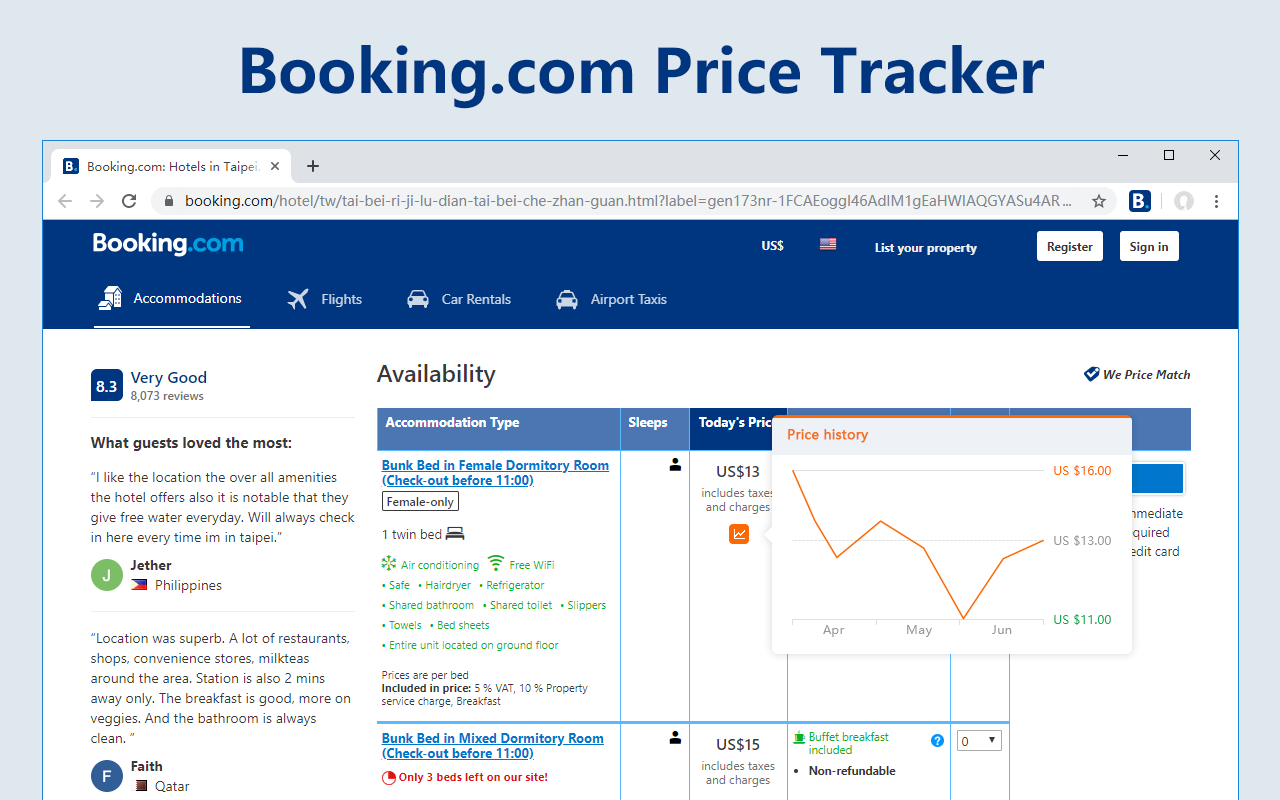This screenshot has width=1280, height=800.
Task: Open the browser three-dot menu
Action: pyautogui.click(x=1216, y=201)
